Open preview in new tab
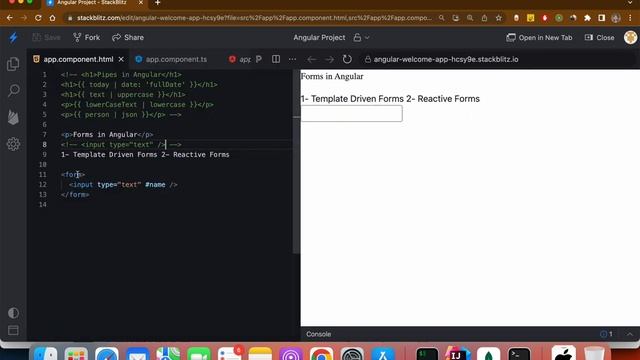The width and height of the screenshot is (640, 360). coord(539,38)
